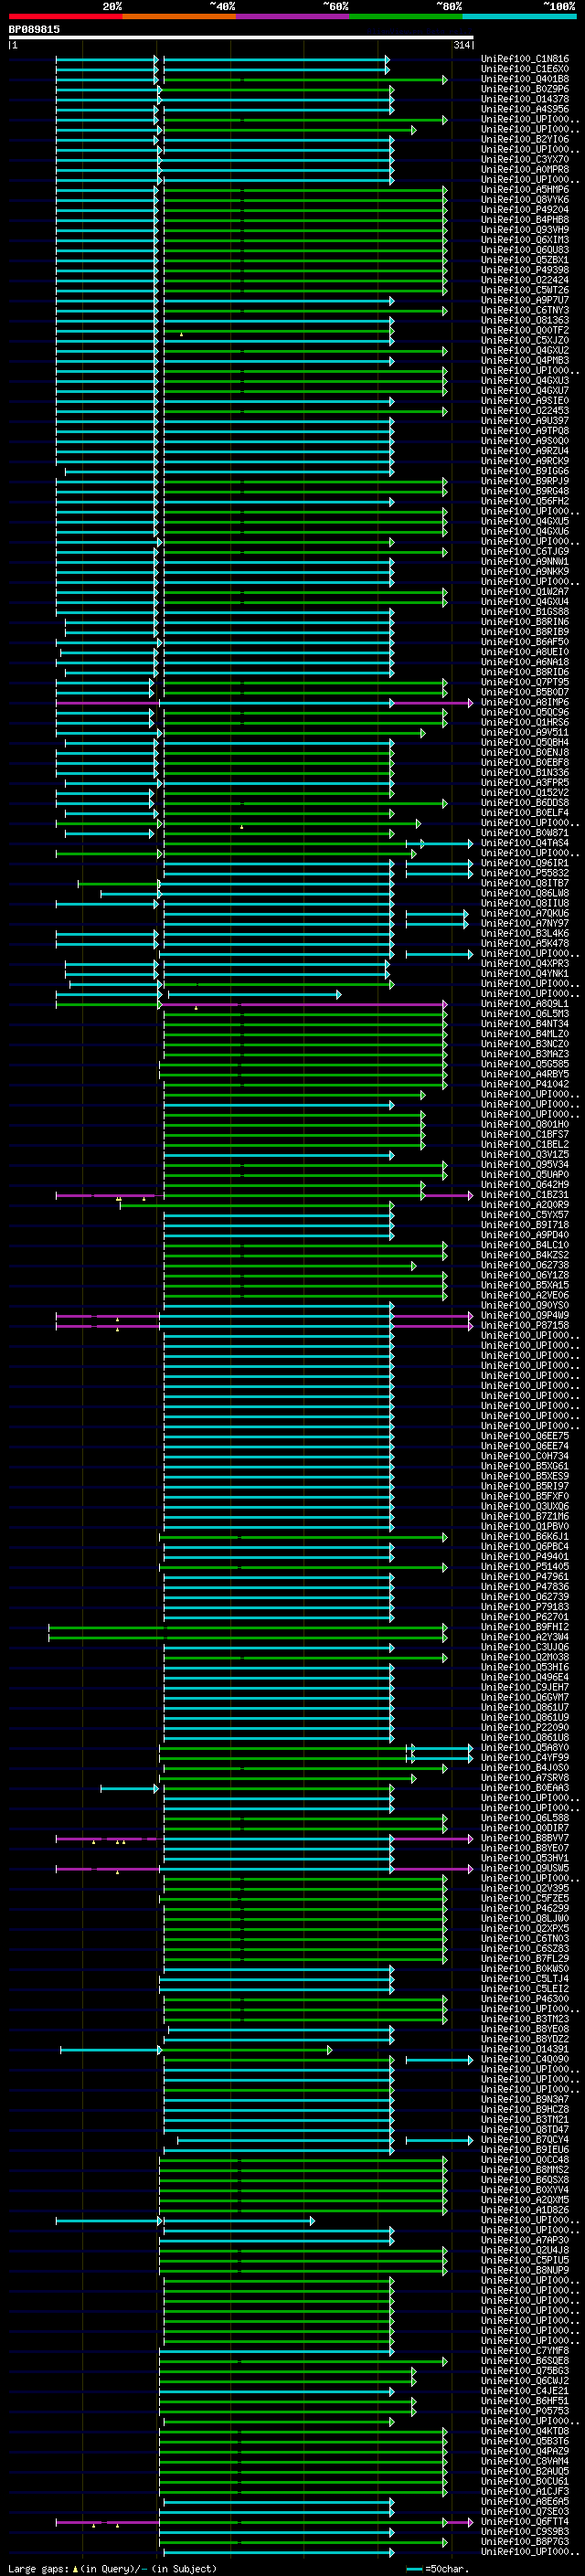Open hit UniRef100_C1E6X0

point(524,69)
